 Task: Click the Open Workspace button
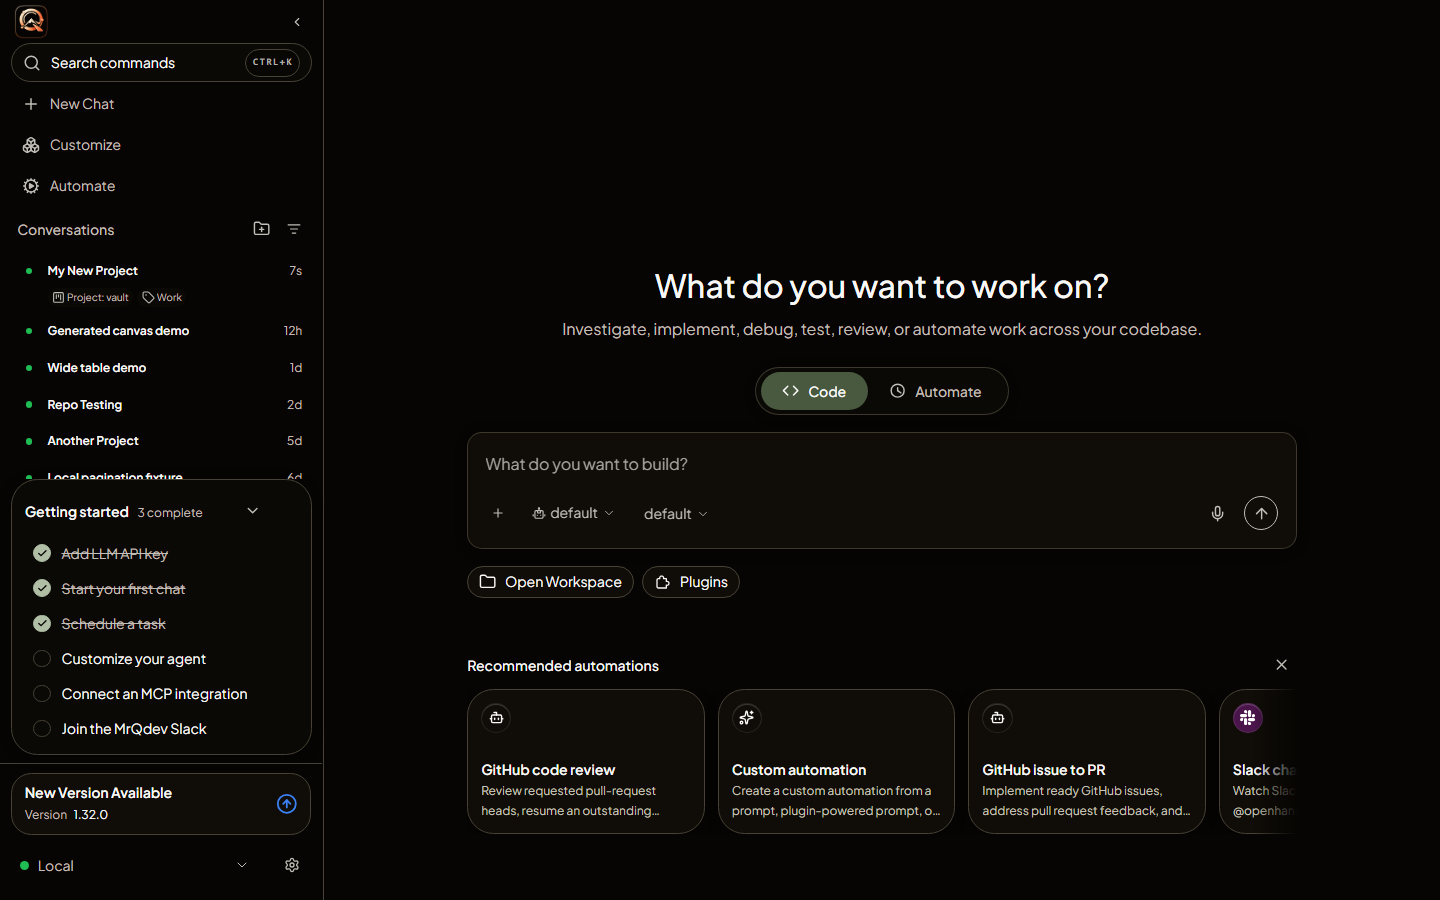tap(550, 582)
